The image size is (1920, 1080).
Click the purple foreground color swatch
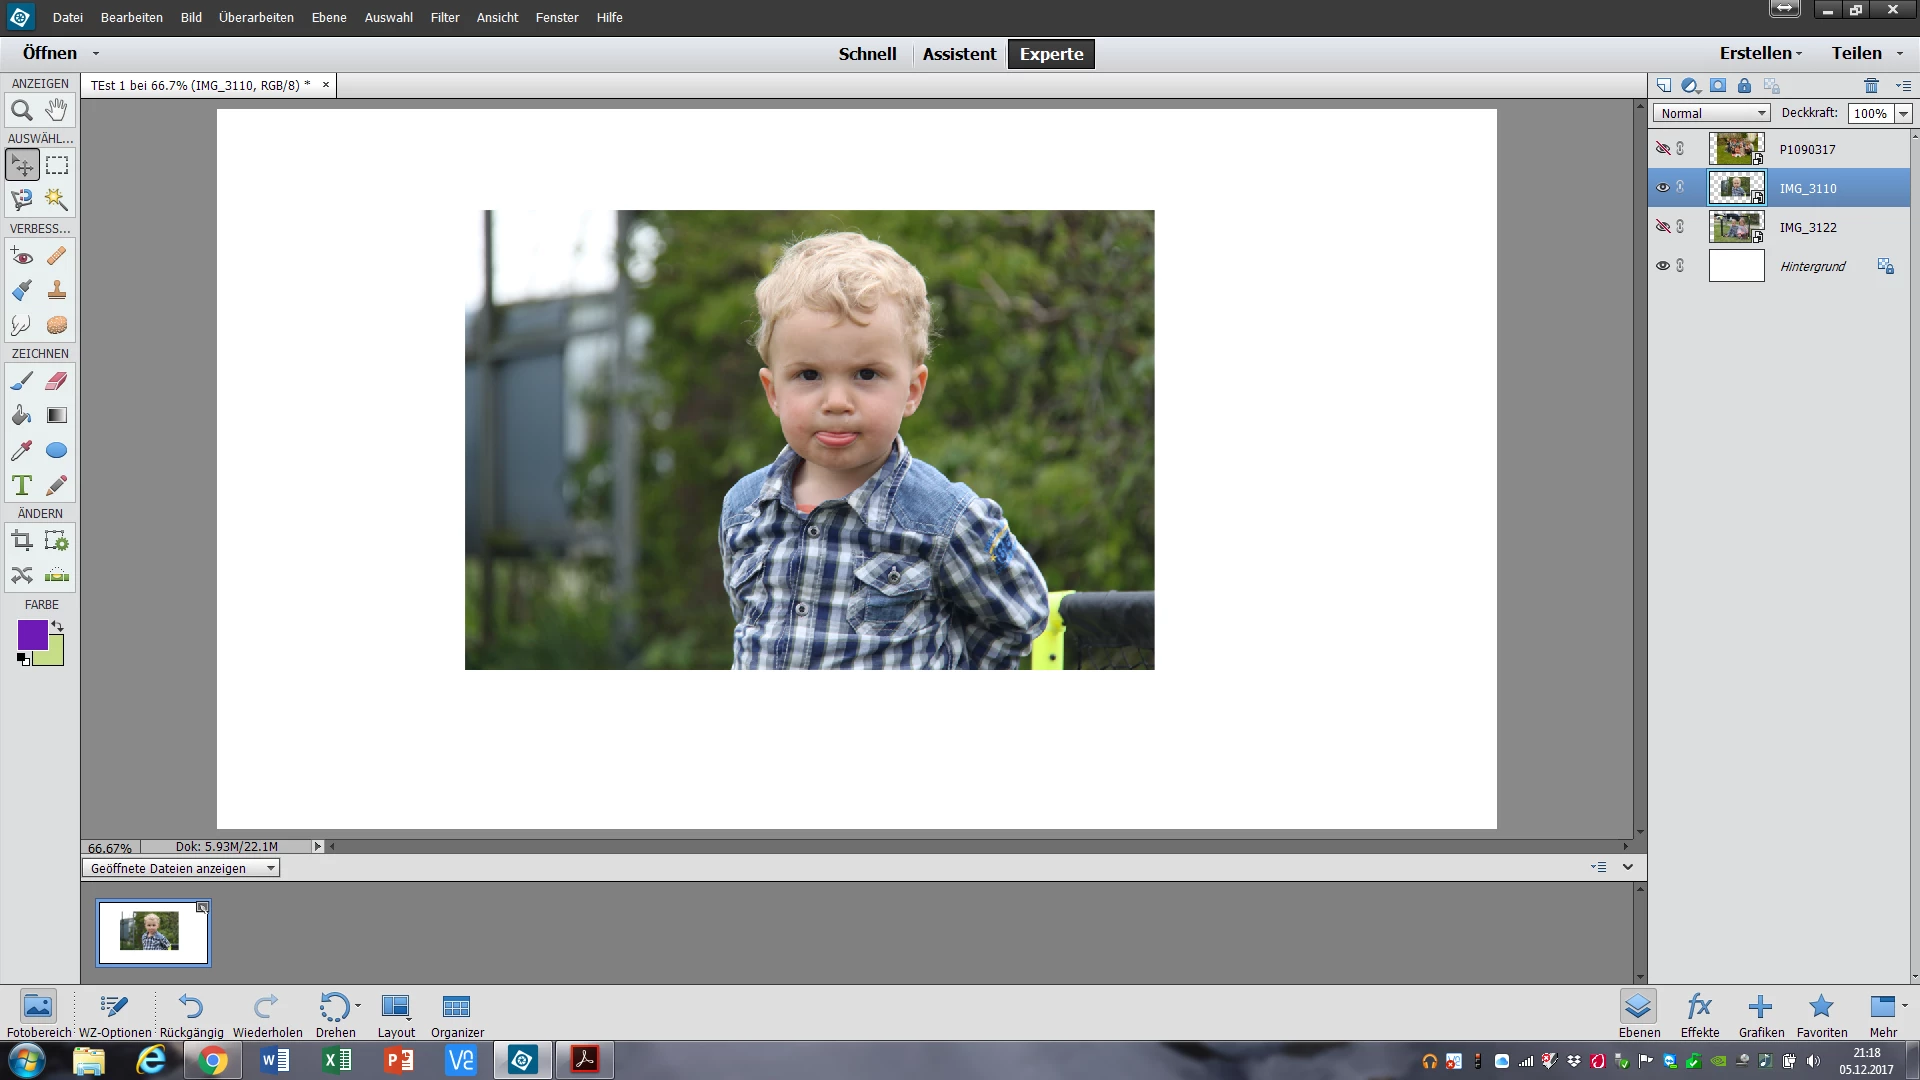click(x=30, y=634)
